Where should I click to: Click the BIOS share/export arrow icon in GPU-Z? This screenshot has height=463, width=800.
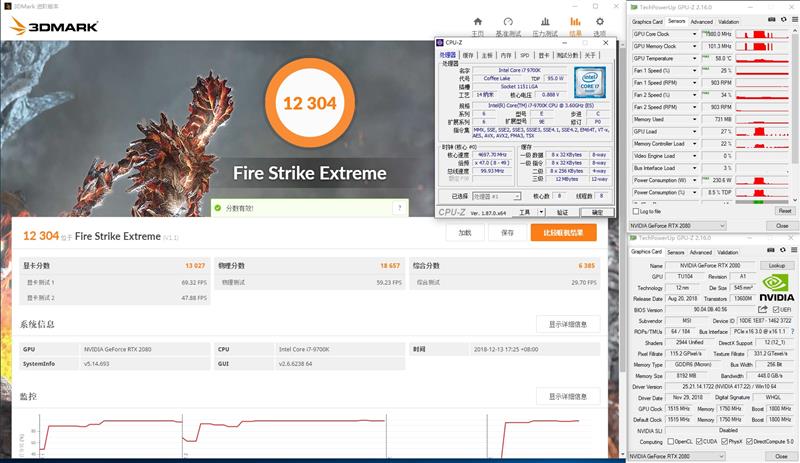pyautogui.click(x=763, y=309)
